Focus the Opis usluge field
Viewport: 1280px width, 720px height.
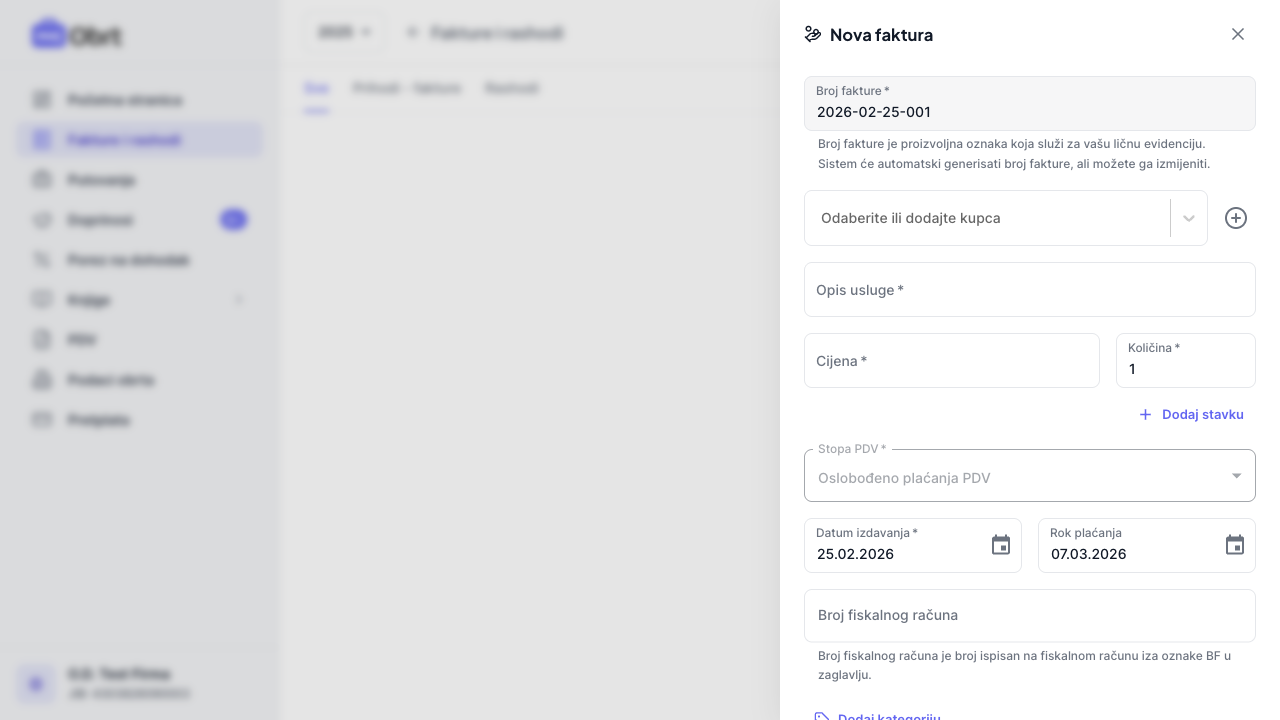[1030, 290]
